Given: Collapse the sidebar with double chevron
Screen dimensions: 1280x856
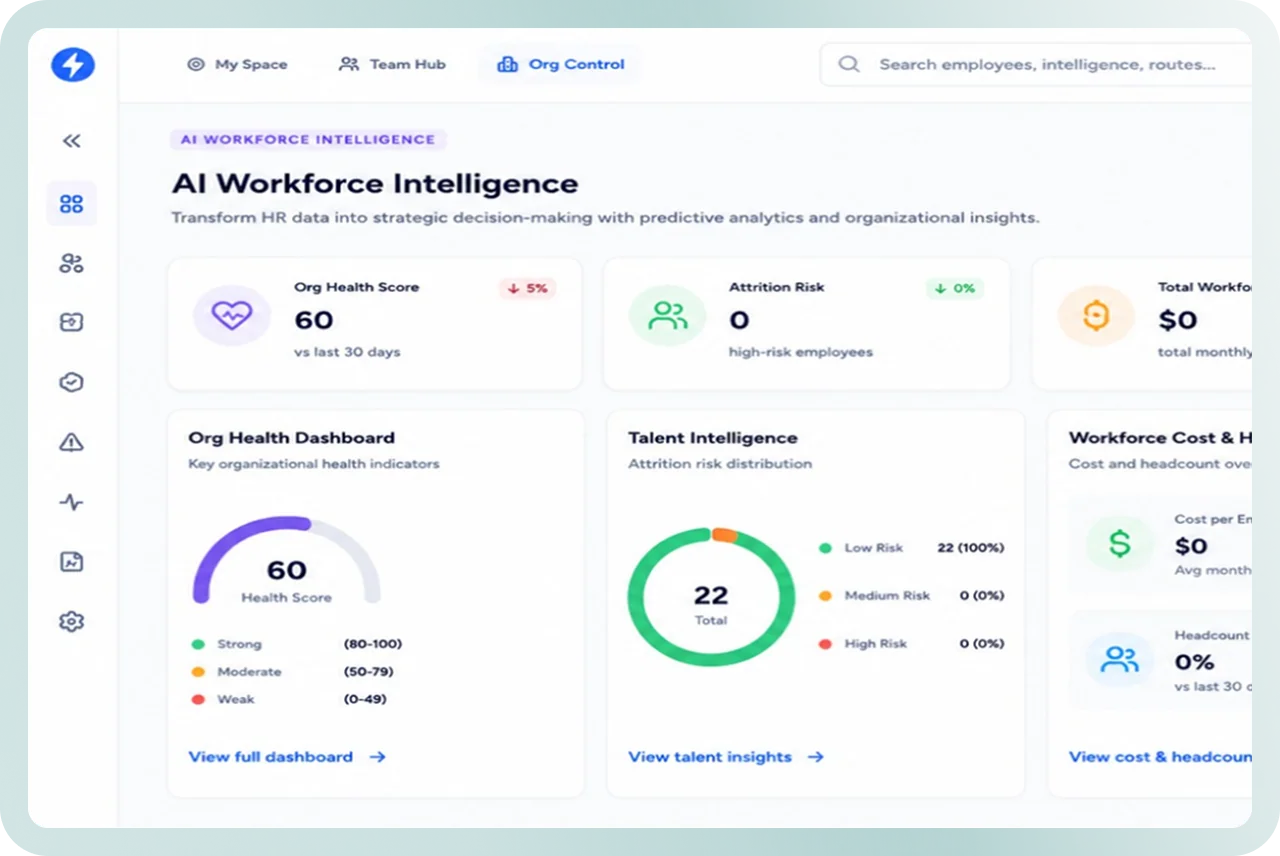Looking at the screenshot, I should (71, 141).
